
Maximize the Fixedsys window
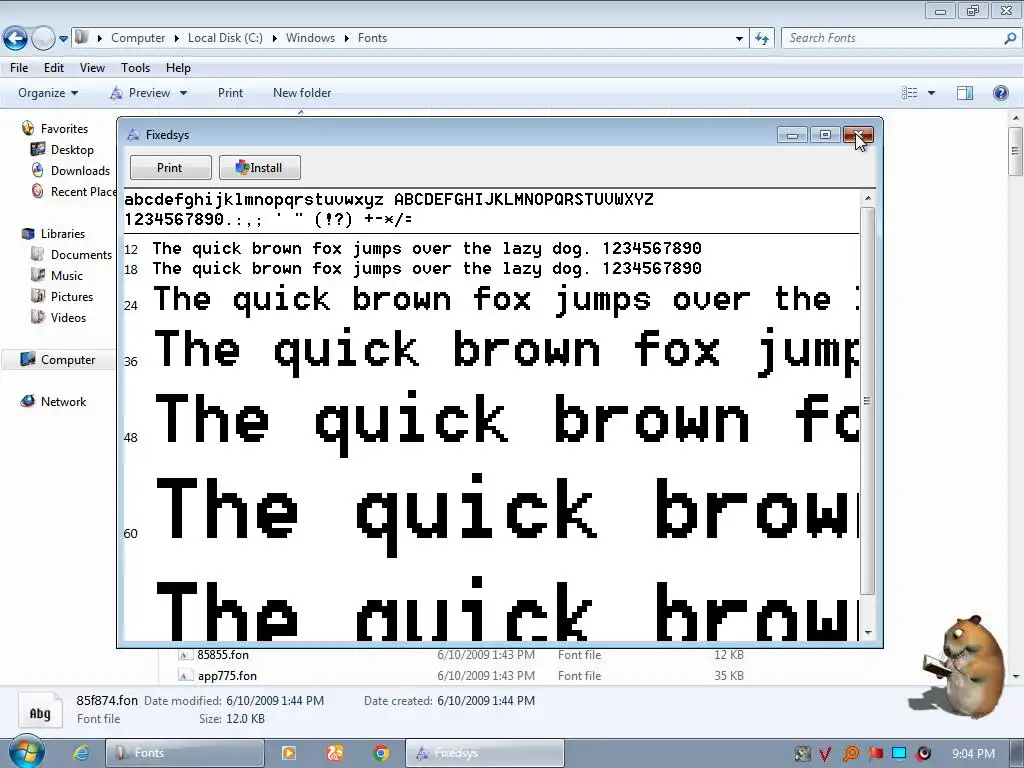[x=825, y=135]
